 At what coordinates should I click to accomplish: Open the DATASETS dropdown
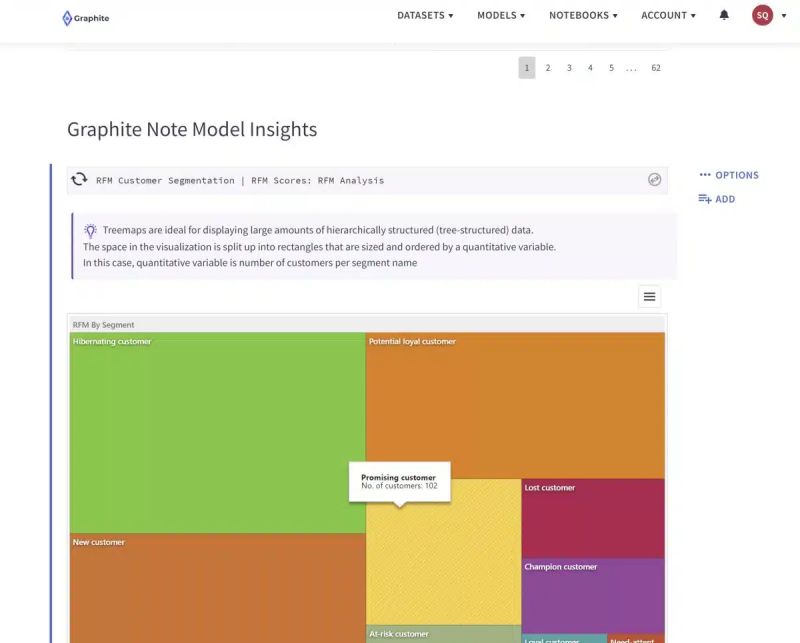point(422,15)
